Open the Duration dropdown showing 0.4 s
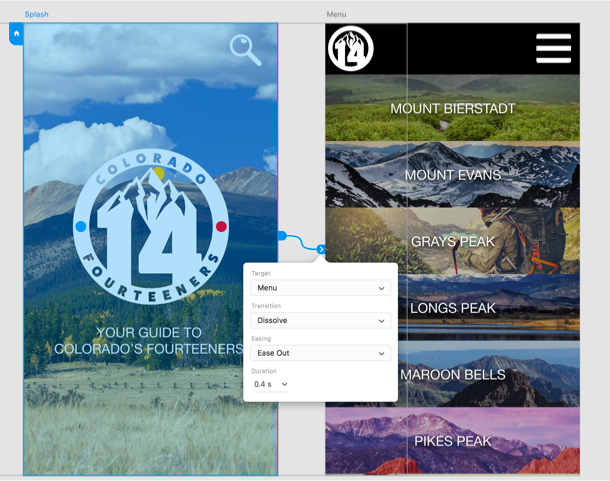 click(271, 384)
